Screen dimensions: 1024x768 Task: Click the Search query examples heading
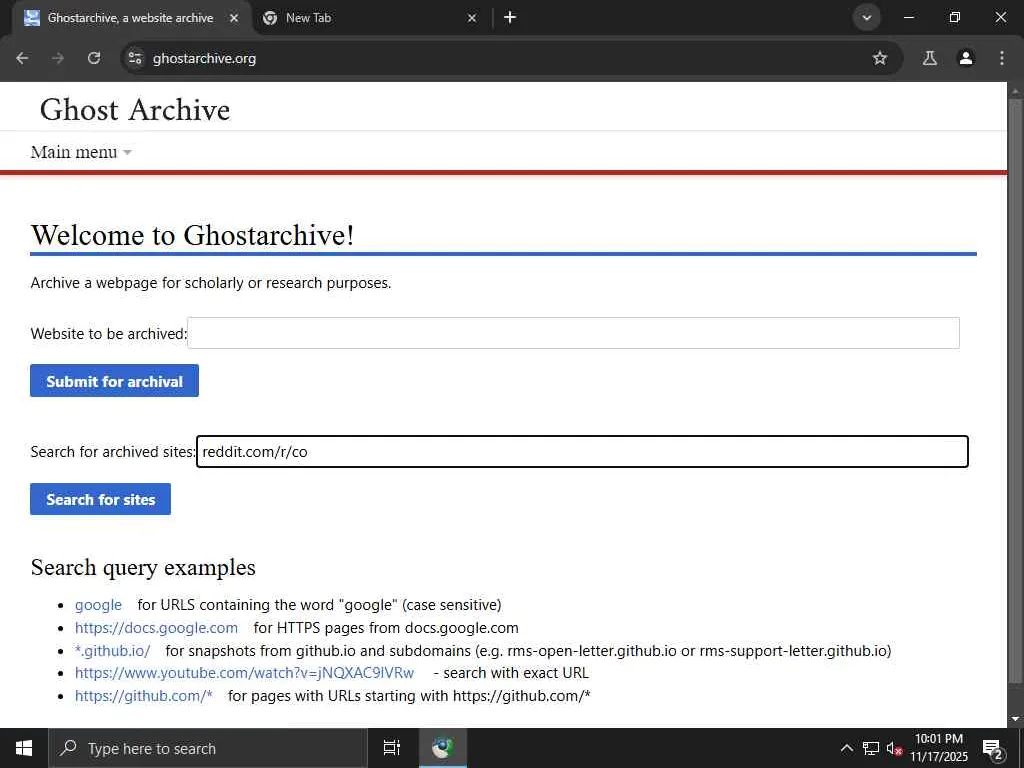pyautogui.click(x=143, y=567)
